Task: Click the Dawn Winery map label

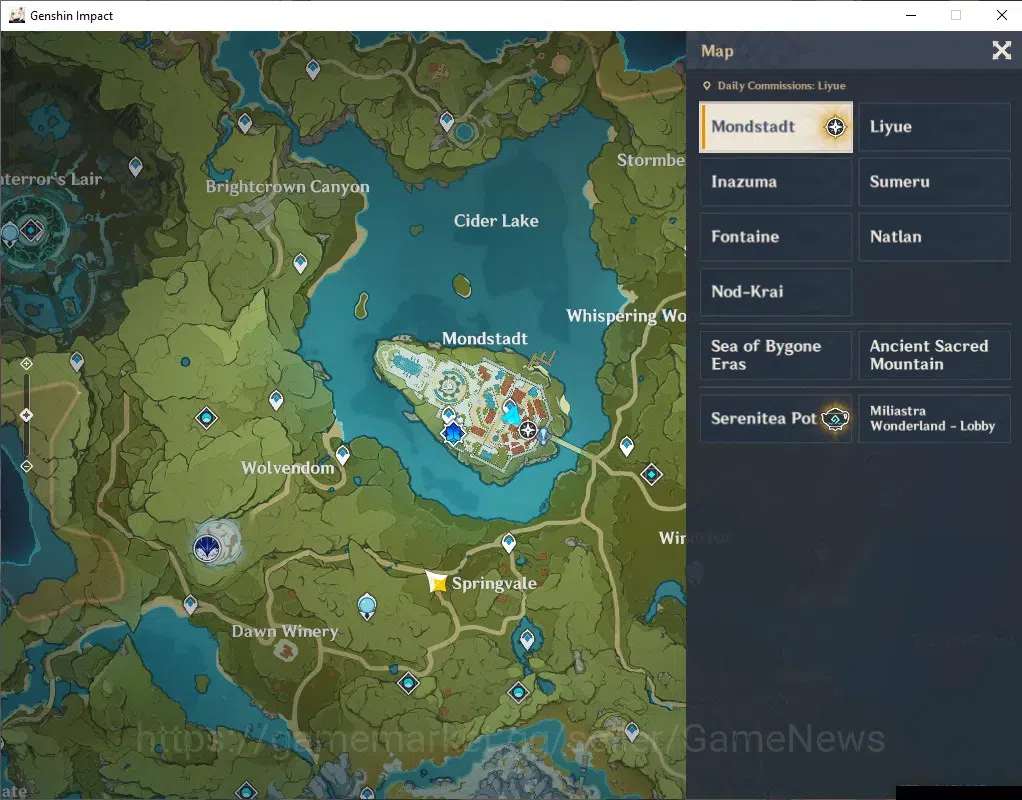Action: [285, 631]
